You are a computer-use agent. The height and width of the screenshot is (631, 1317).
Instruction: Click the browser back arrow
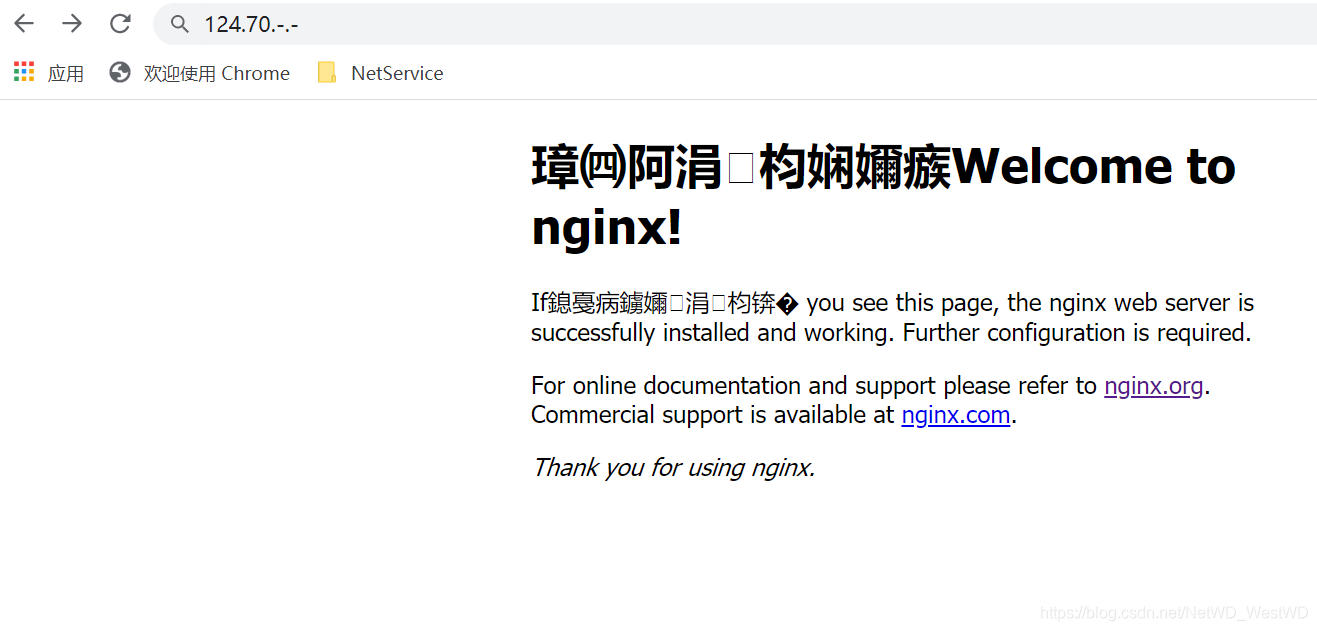coord(24,23)
